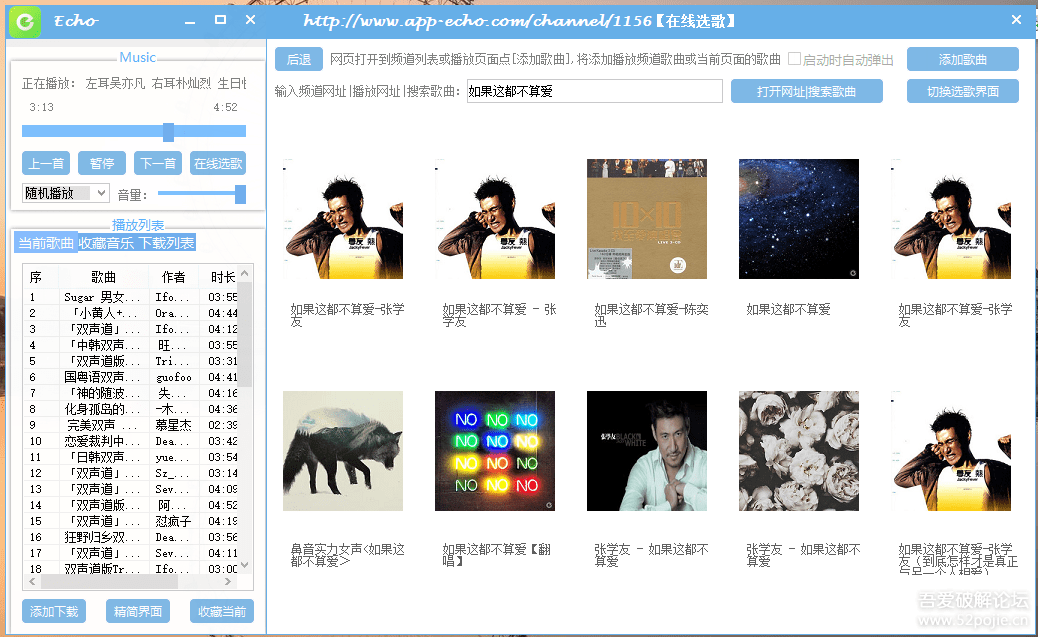Open the 下载列表 tab
This screenshot has width=1038, height=637.
point(166,243)
